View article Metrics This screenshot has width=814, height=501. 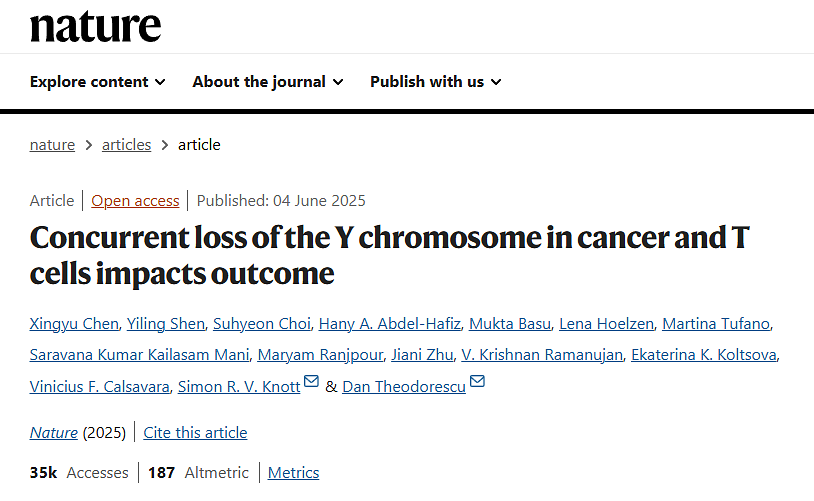pyautogui.click(x=293, y=473)
